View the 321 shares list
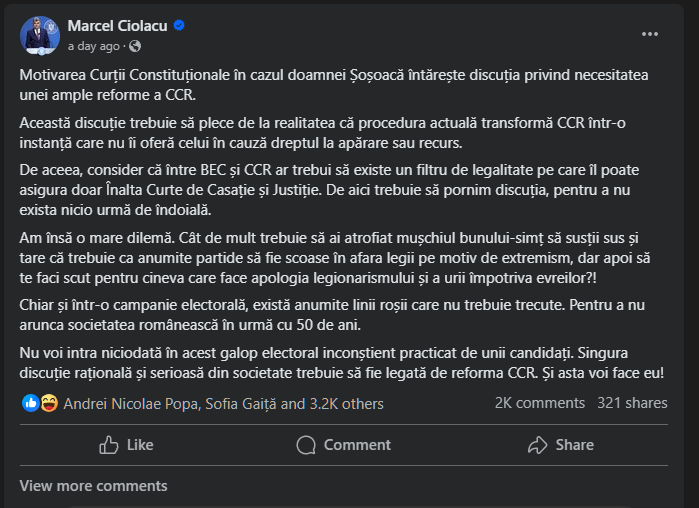This screenshot has width=699, height=508. [x=632, y=403]
